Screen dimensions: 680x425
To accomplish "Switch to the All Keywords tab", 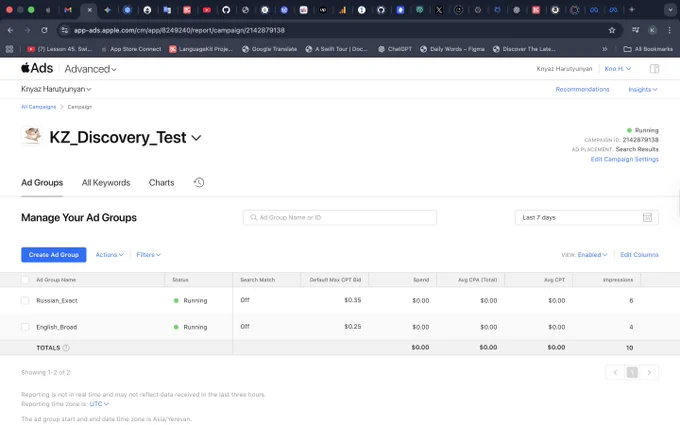I will [106, 183].
